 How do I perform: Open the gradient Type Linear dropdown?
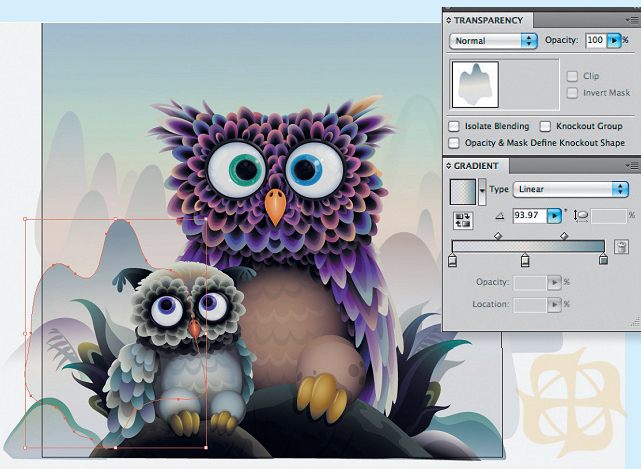point(571,189)
